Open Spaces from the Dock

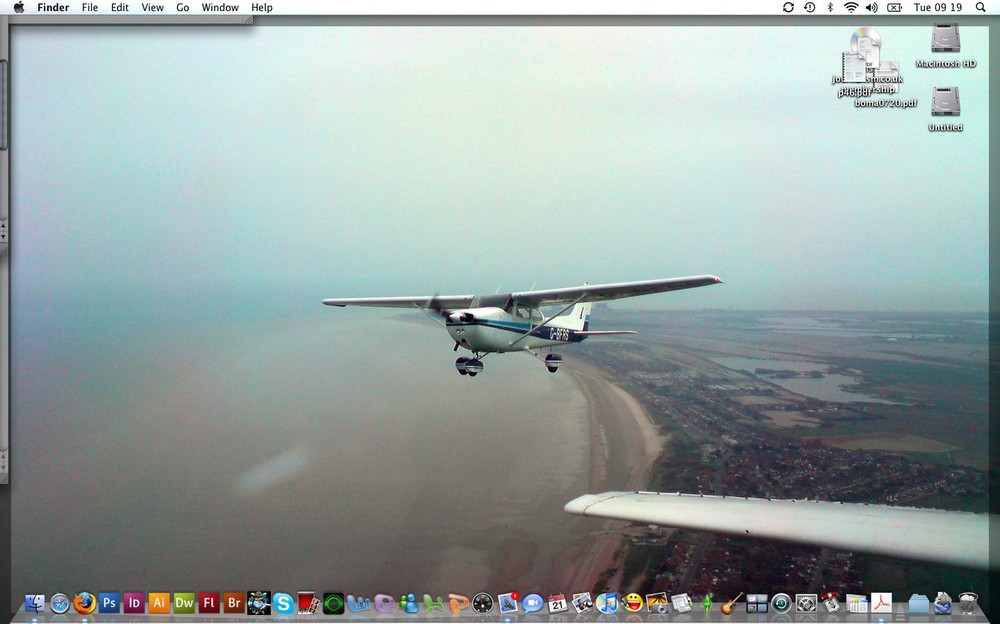tap(756, 602)
